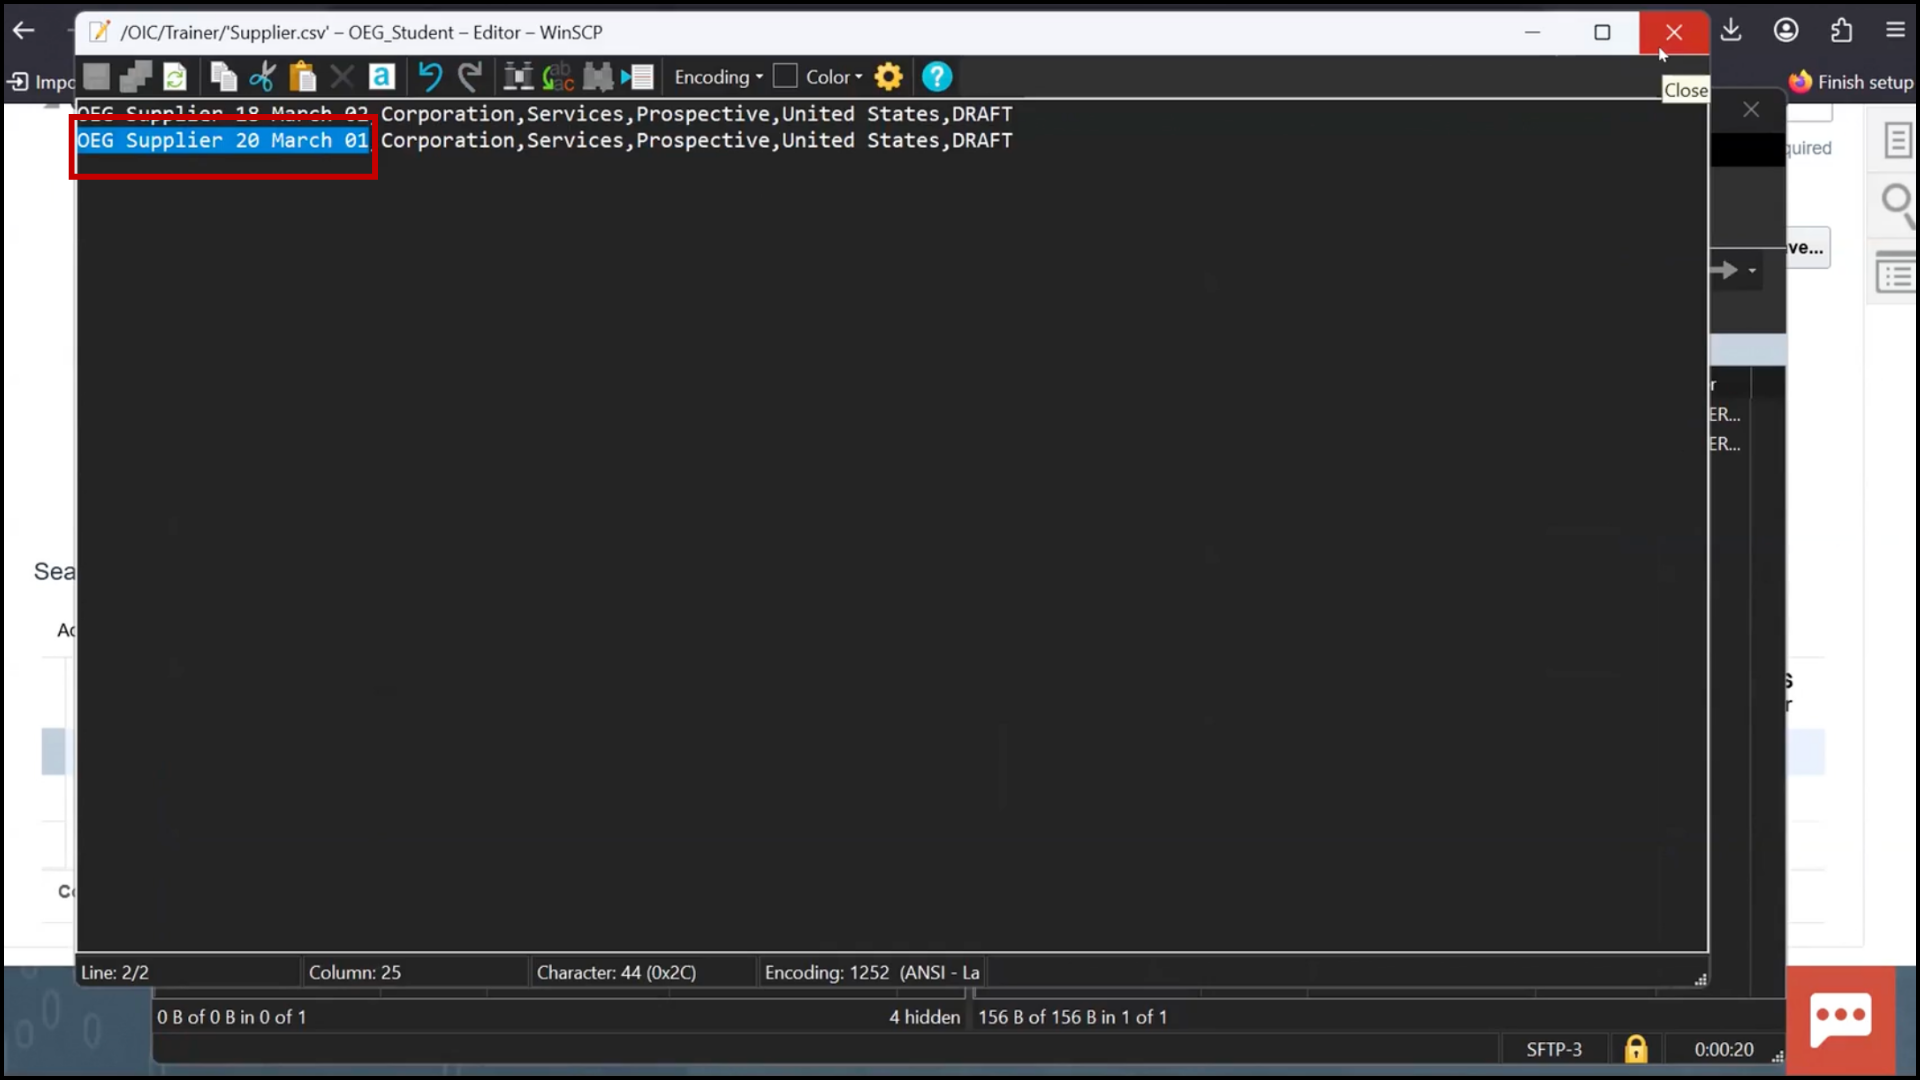
Task: Select the Cut tool
Action: [x=262, y=76]
